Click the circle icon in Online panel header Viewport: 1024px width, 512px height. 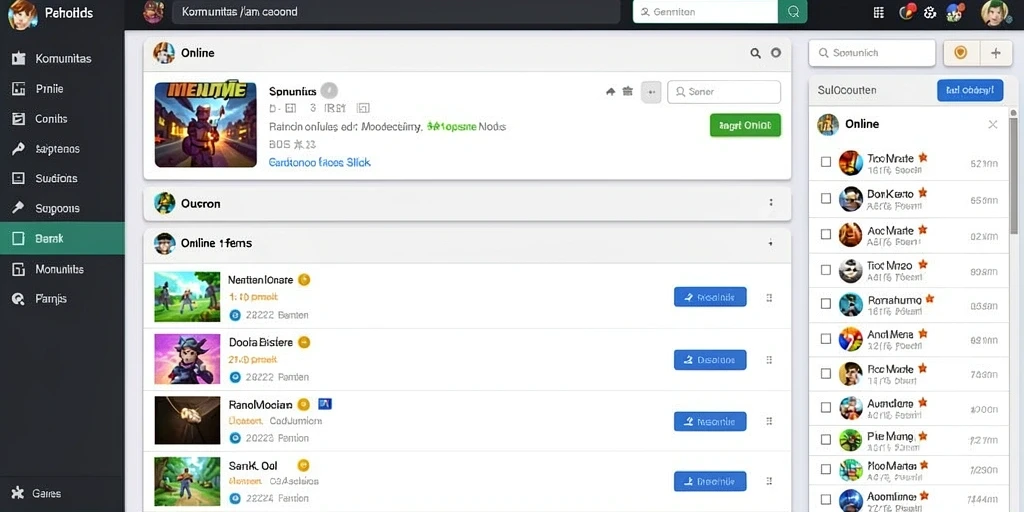tap(776, 53)
